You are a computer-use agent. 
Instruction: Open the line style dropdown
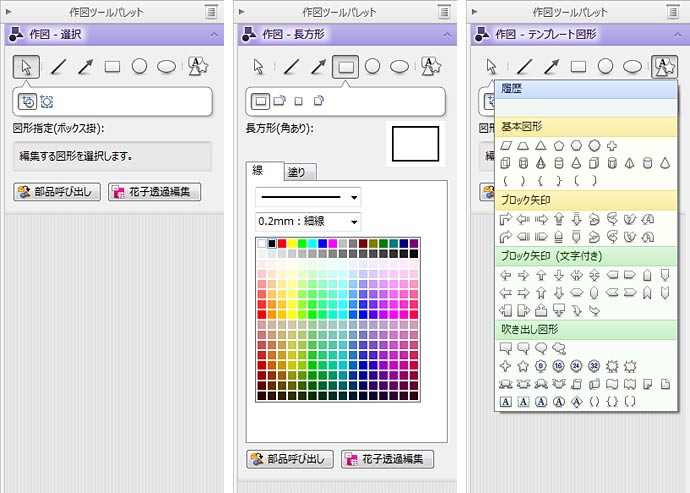click(x=307, y=197)
